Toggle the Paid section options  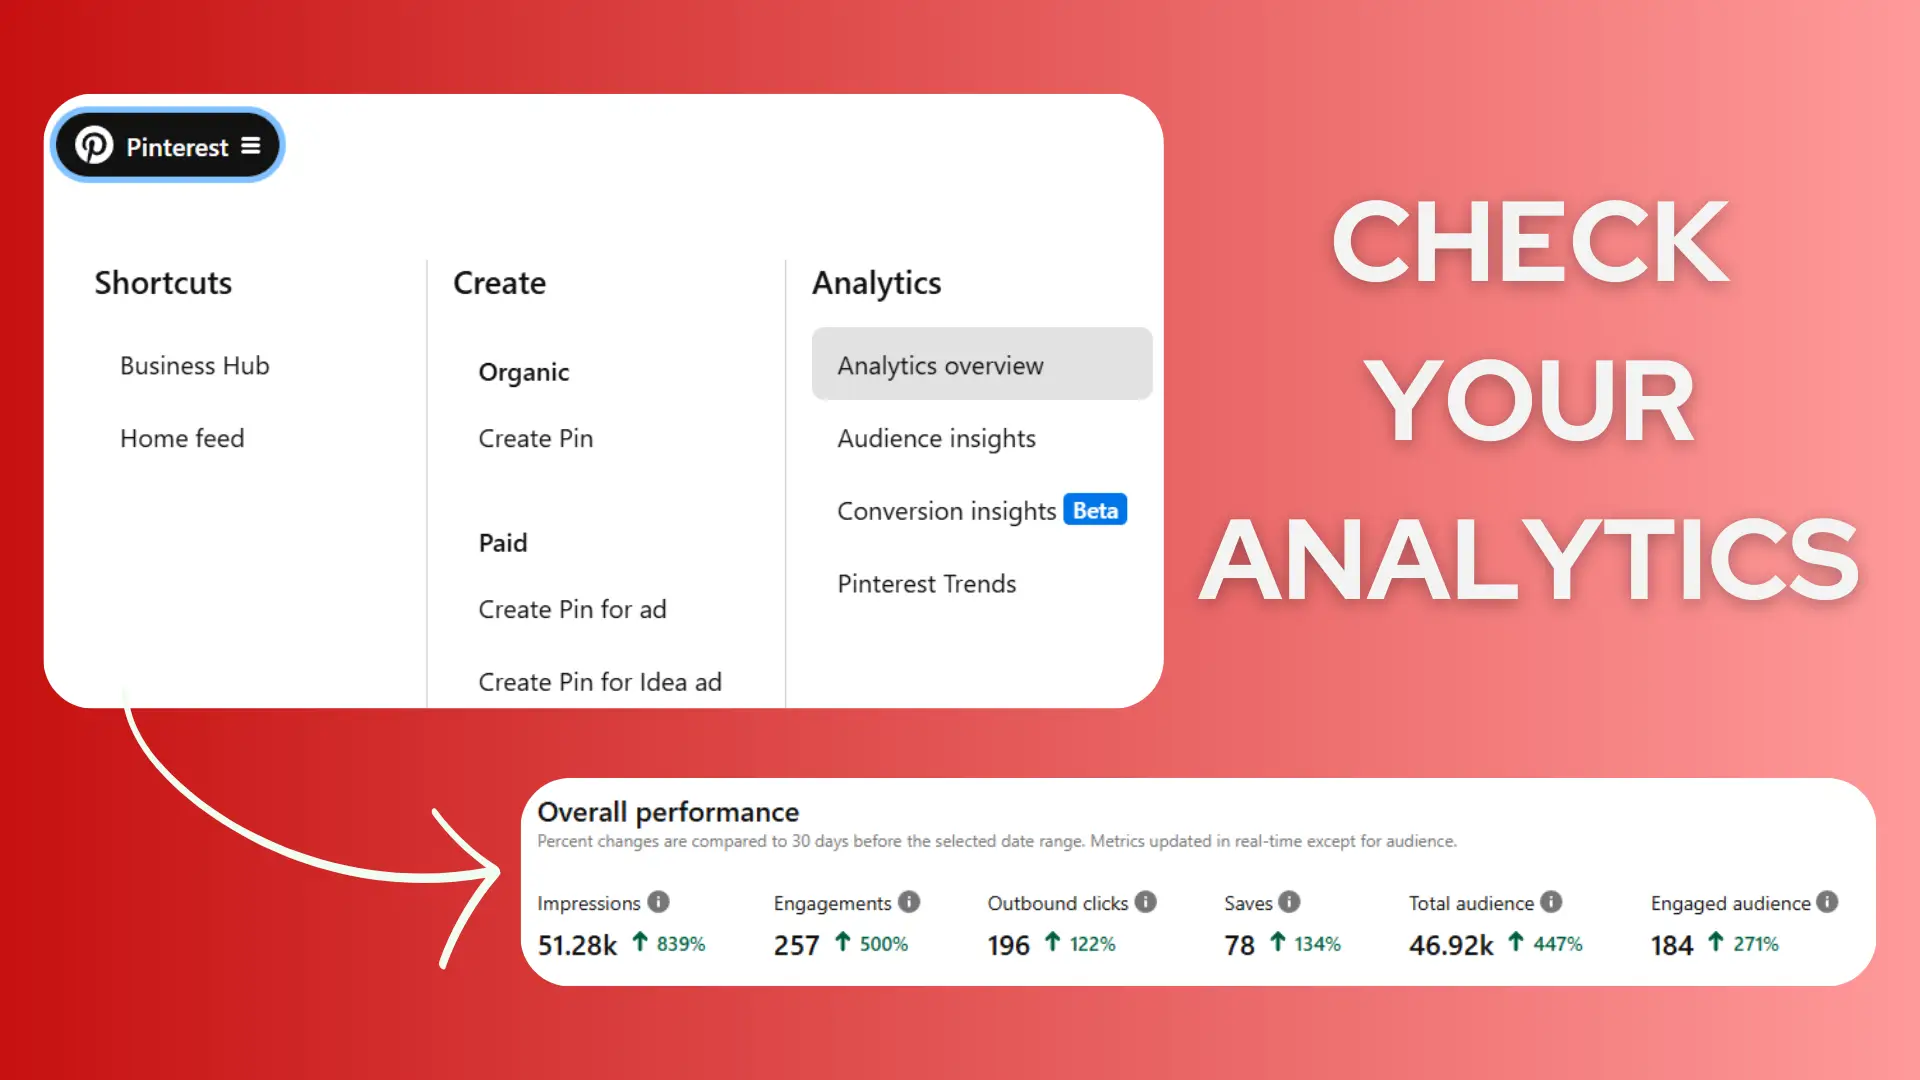pyautogui.click(x=502, y=542)
